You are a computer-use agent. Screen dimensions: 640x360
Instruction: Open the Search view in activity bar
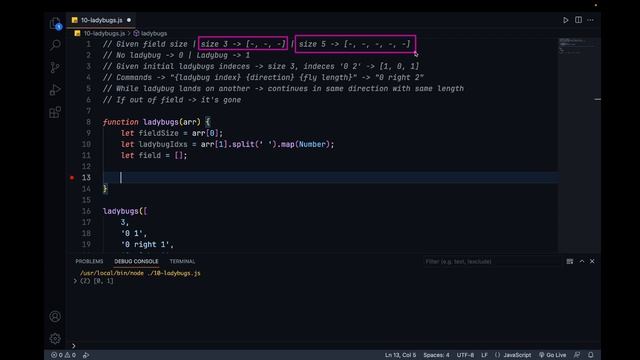55,45
